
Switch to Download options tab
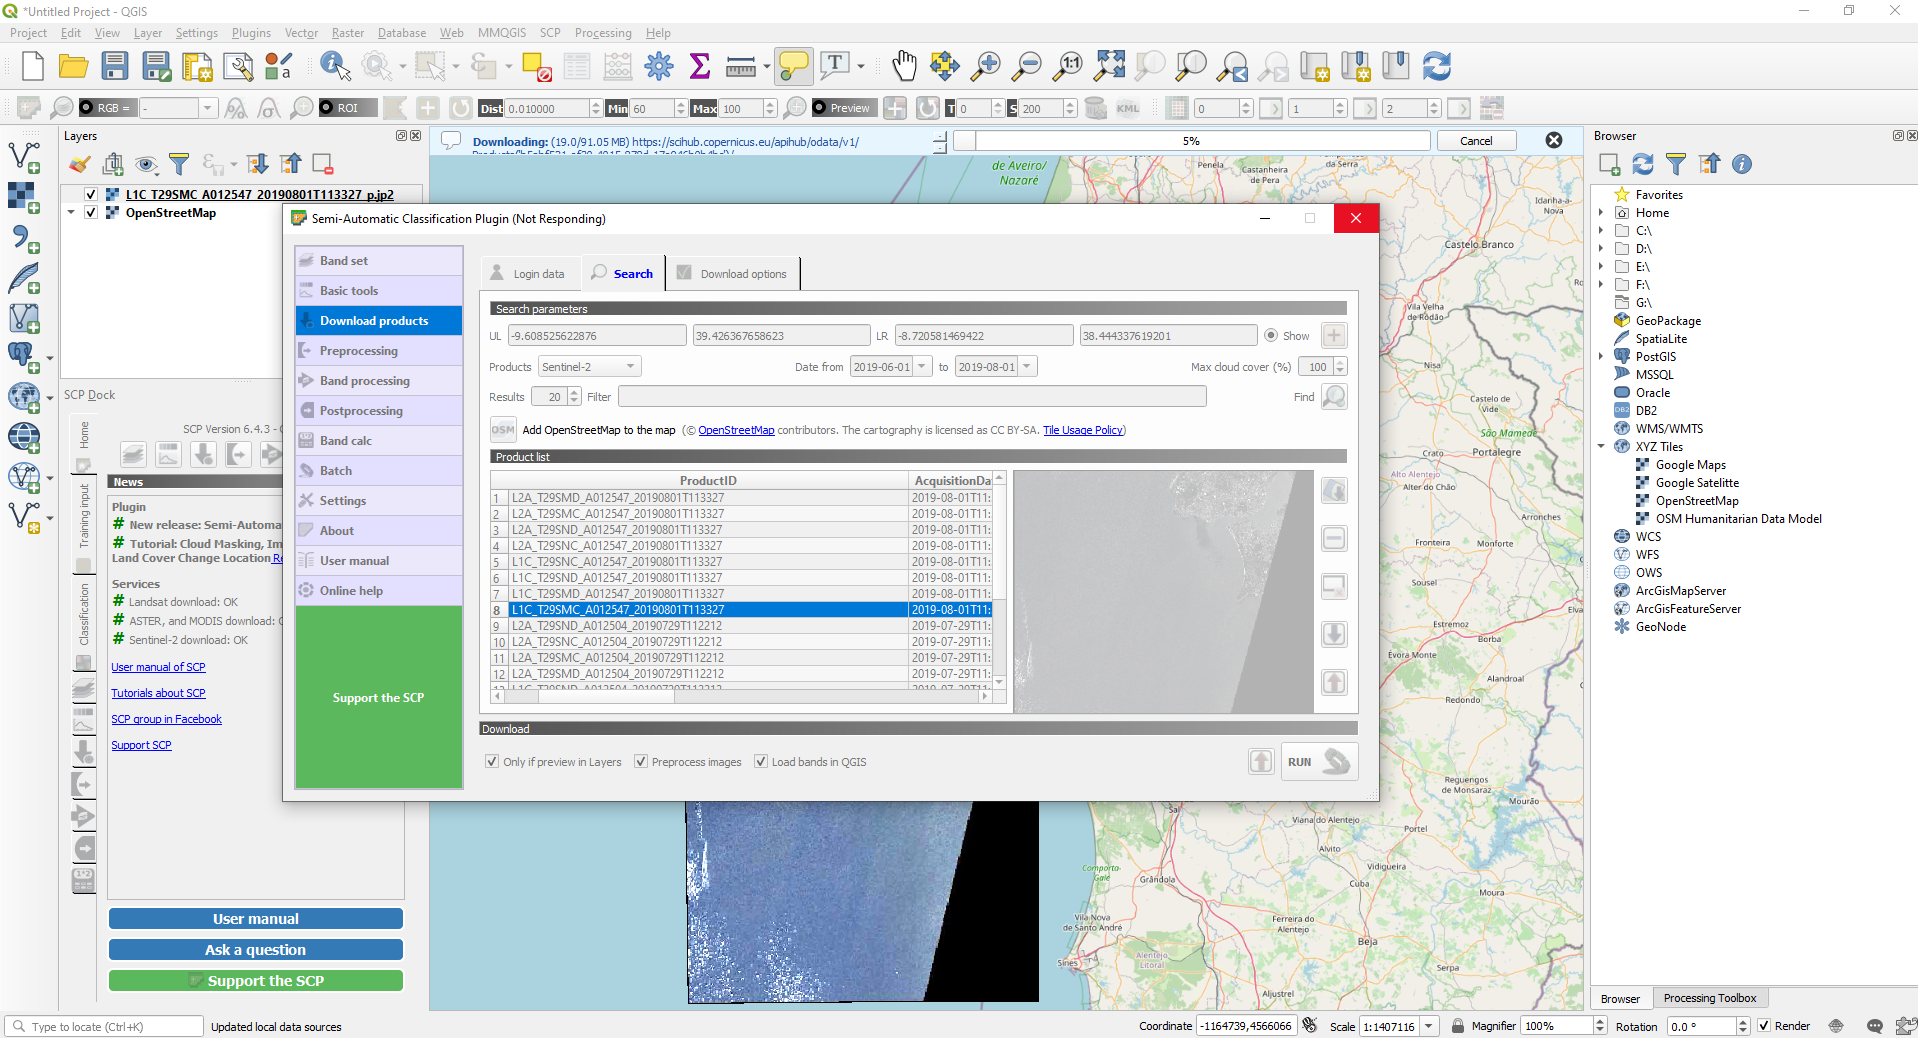733,274
